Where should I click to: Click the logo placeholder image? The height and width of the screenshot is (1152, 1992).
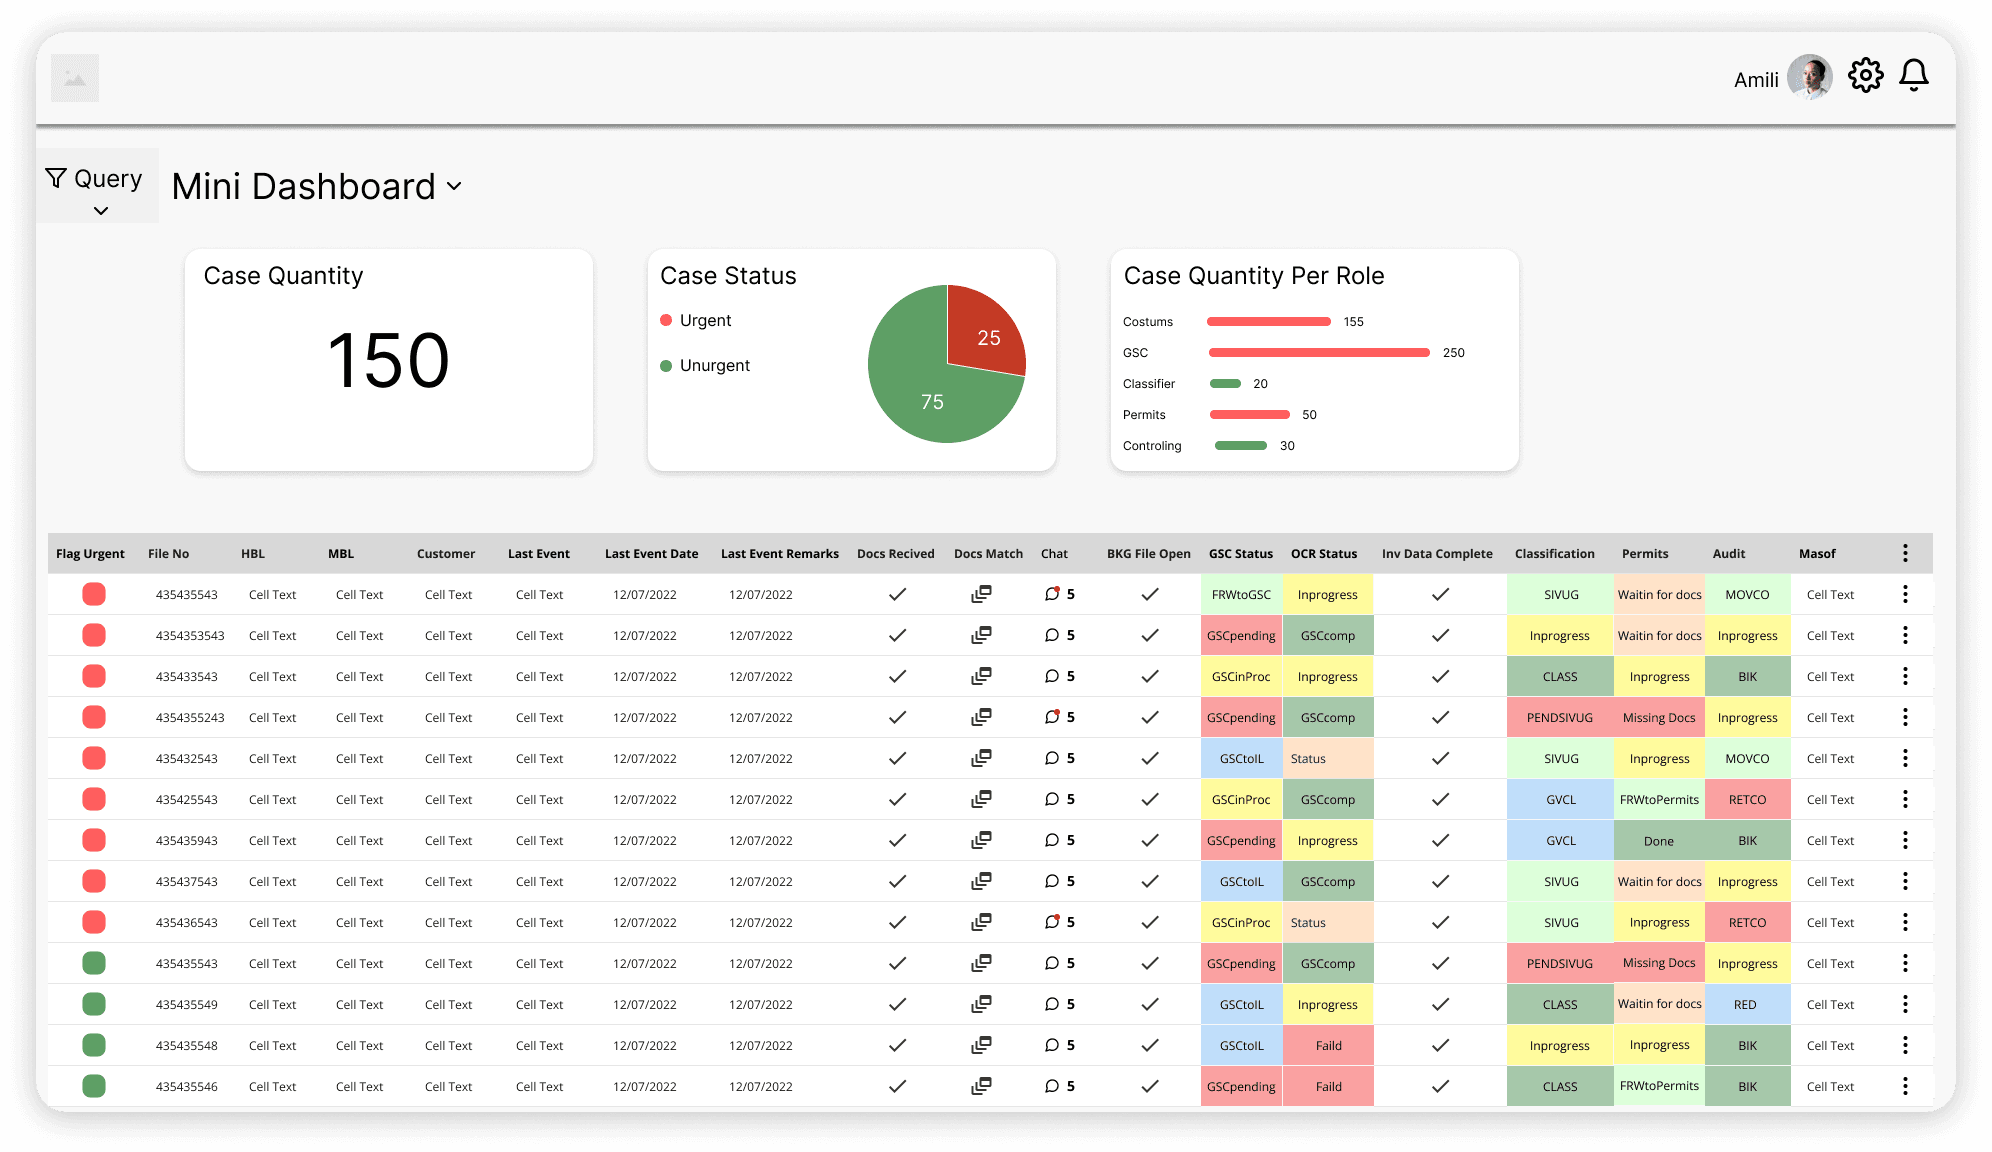pos(75,78)
